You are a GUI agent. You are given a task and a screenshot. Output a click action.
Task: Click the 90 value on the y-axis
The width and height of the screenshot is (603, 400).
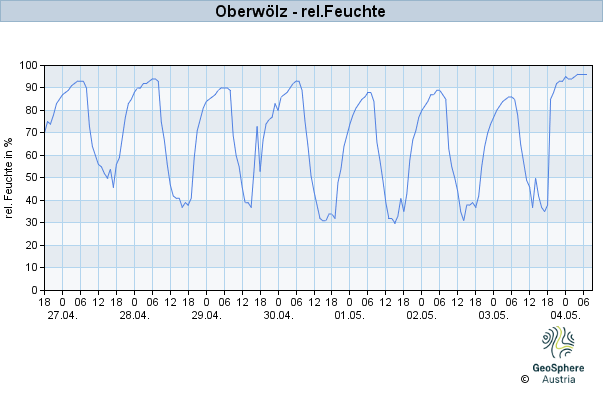[x=32, y=88]
